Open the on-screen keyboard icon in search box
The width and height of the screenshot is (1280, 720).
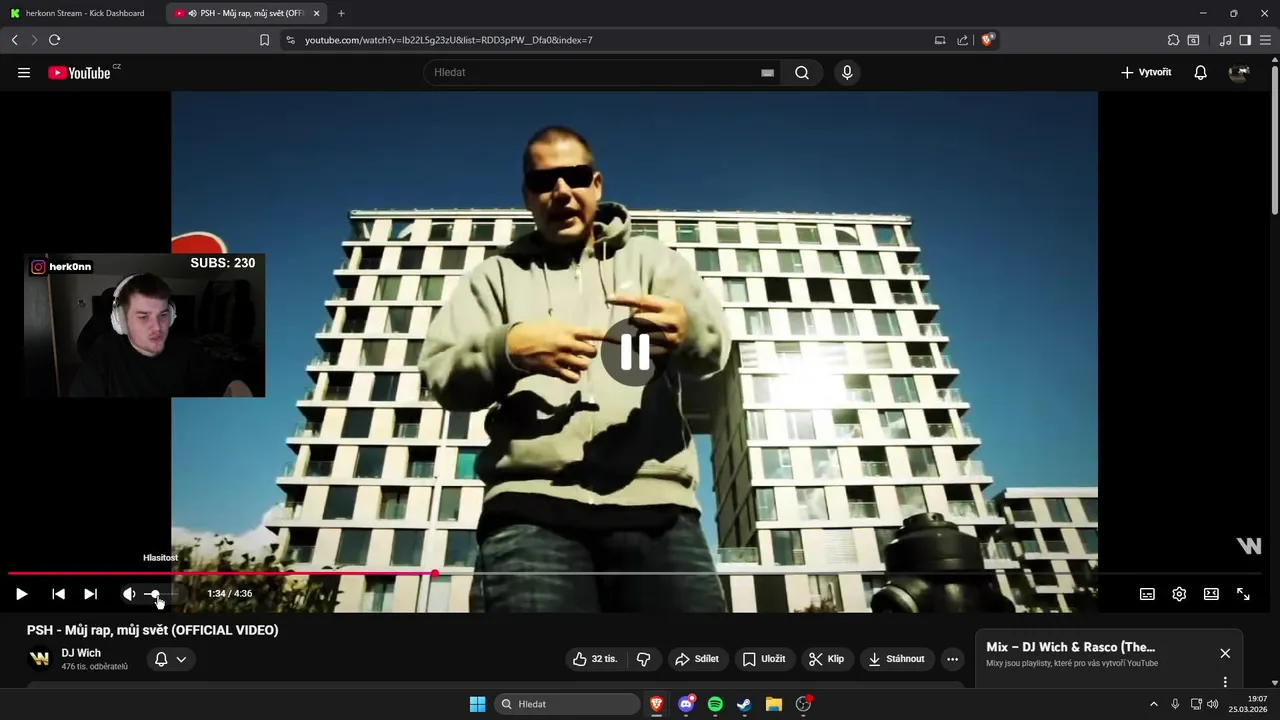[767, 73]
